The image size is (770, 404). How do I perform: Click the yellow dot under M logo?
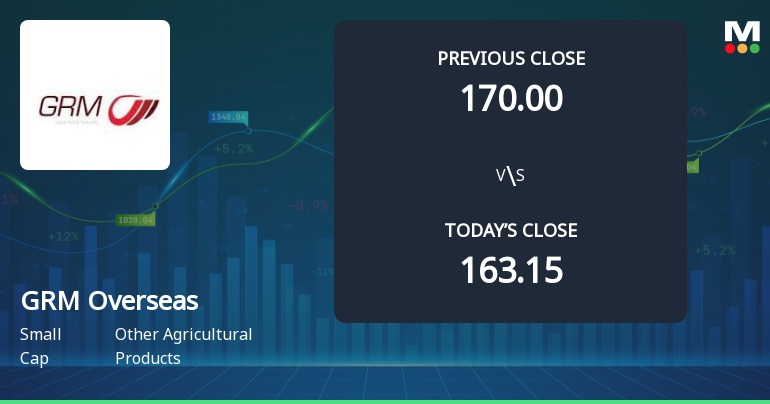pyautogui.click(x=742, y=48)
